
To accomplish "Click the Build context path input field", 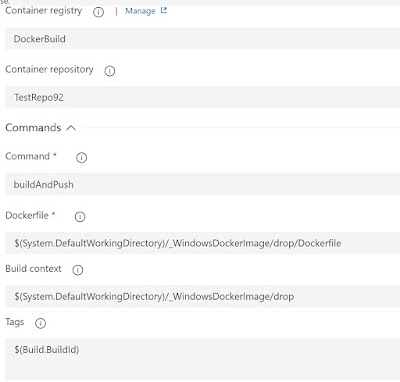I will (203, 296).
